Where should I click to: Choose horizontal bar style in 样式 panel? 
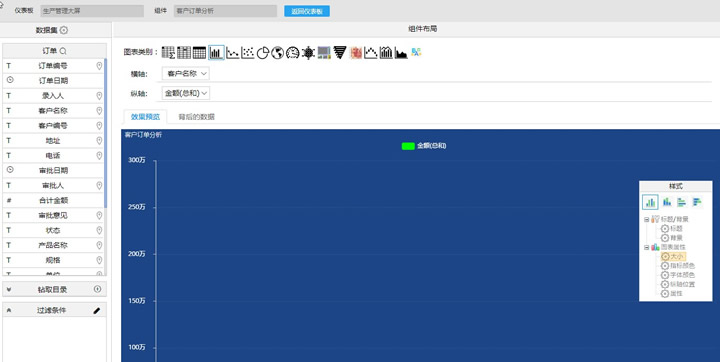coord(682,202)
